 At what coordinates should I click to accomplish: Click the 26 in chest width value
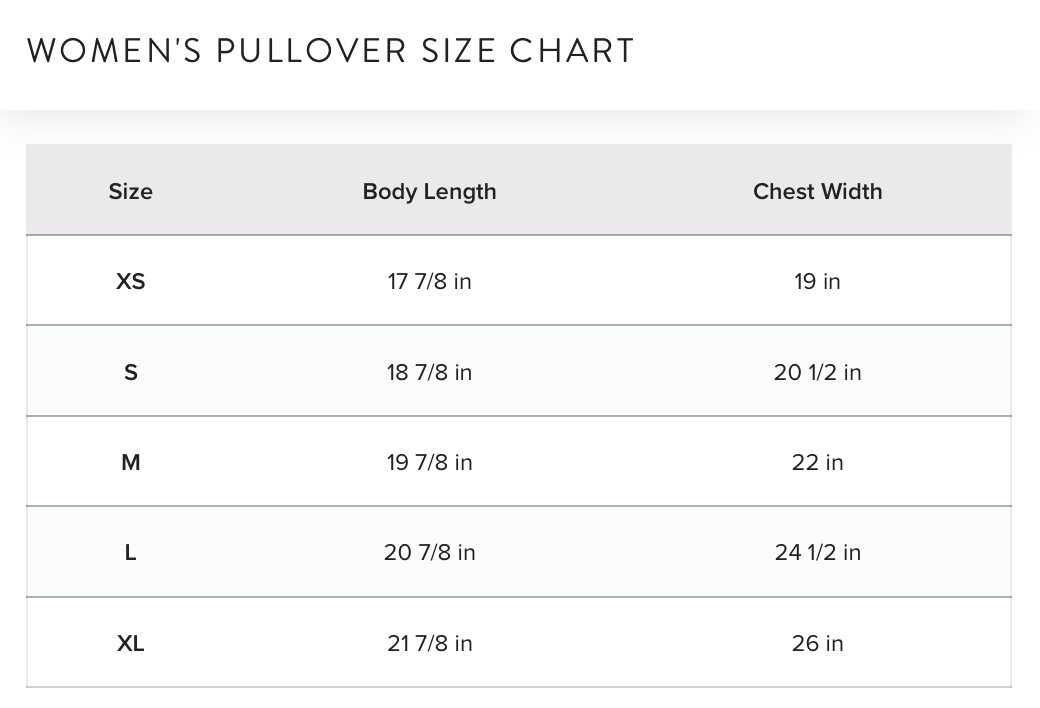click(x=817, y=643)
